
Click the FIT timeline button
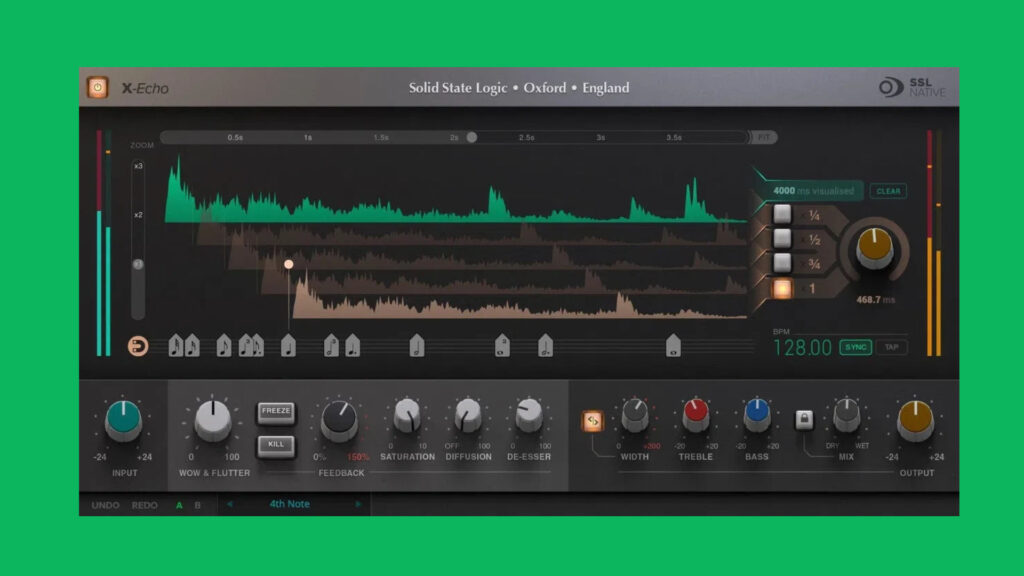(x=763, y=137)
